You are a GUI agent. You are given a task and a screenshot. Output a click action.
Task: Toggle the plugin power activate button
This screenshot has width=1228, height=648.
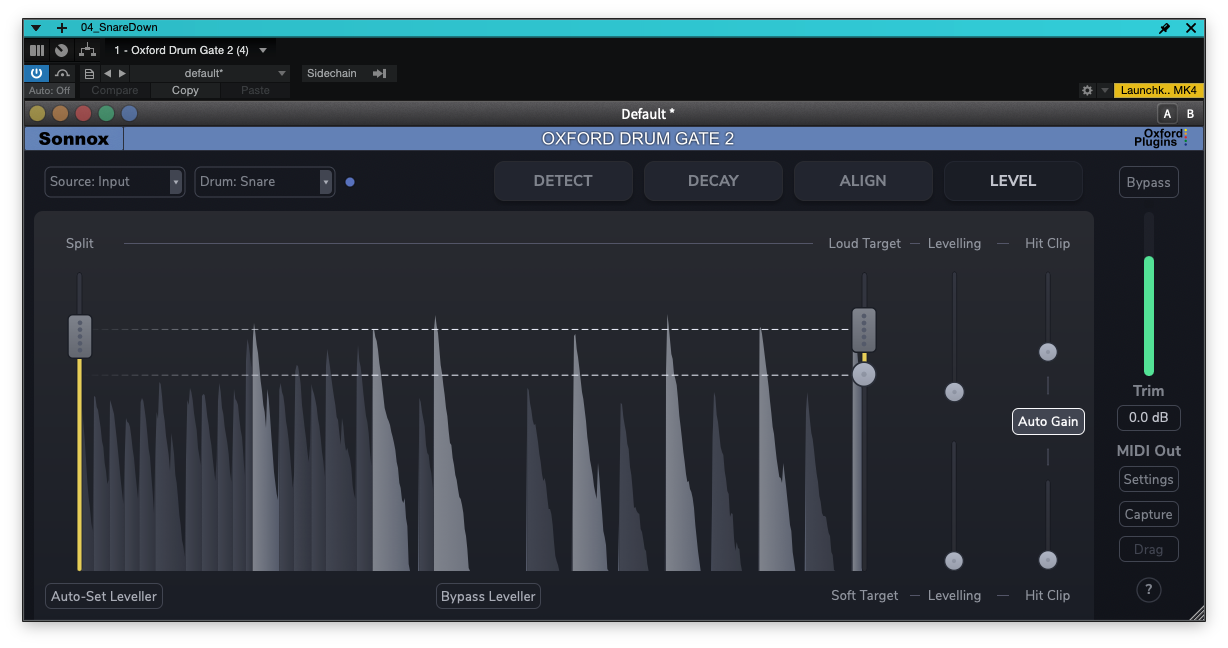tap(36, 73)
